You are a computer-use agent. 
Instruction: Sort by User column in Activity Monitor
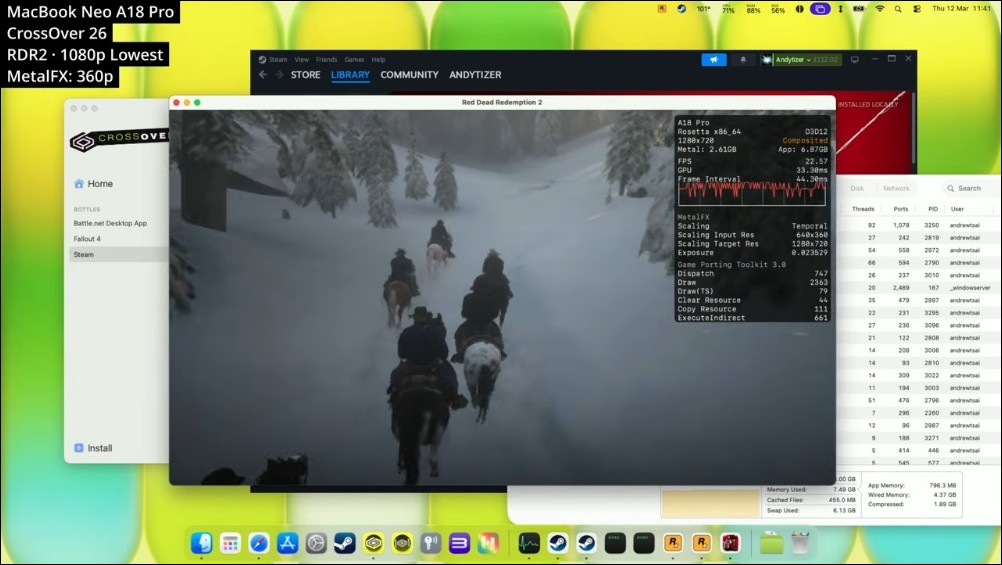pyautogui.click(x=957, y=209)
